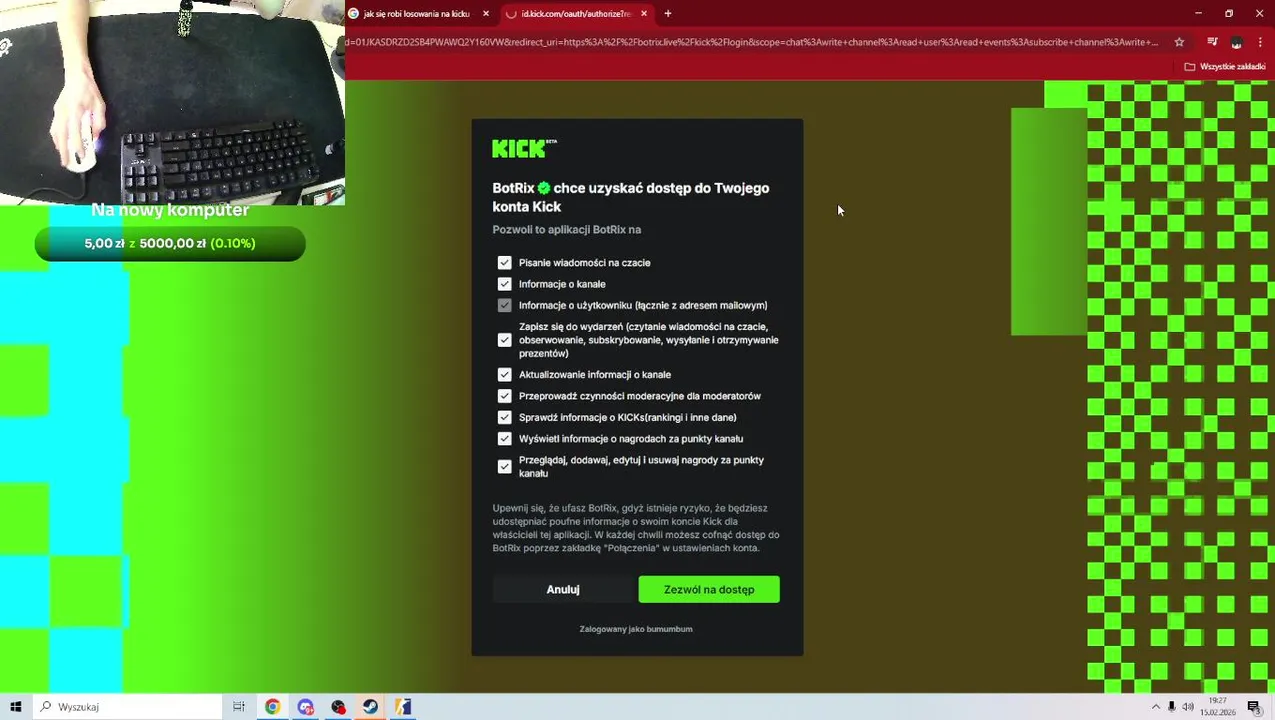Close the kick.com oauth tab
Viewport: 1275px width, 720px height.
[644, 14]
